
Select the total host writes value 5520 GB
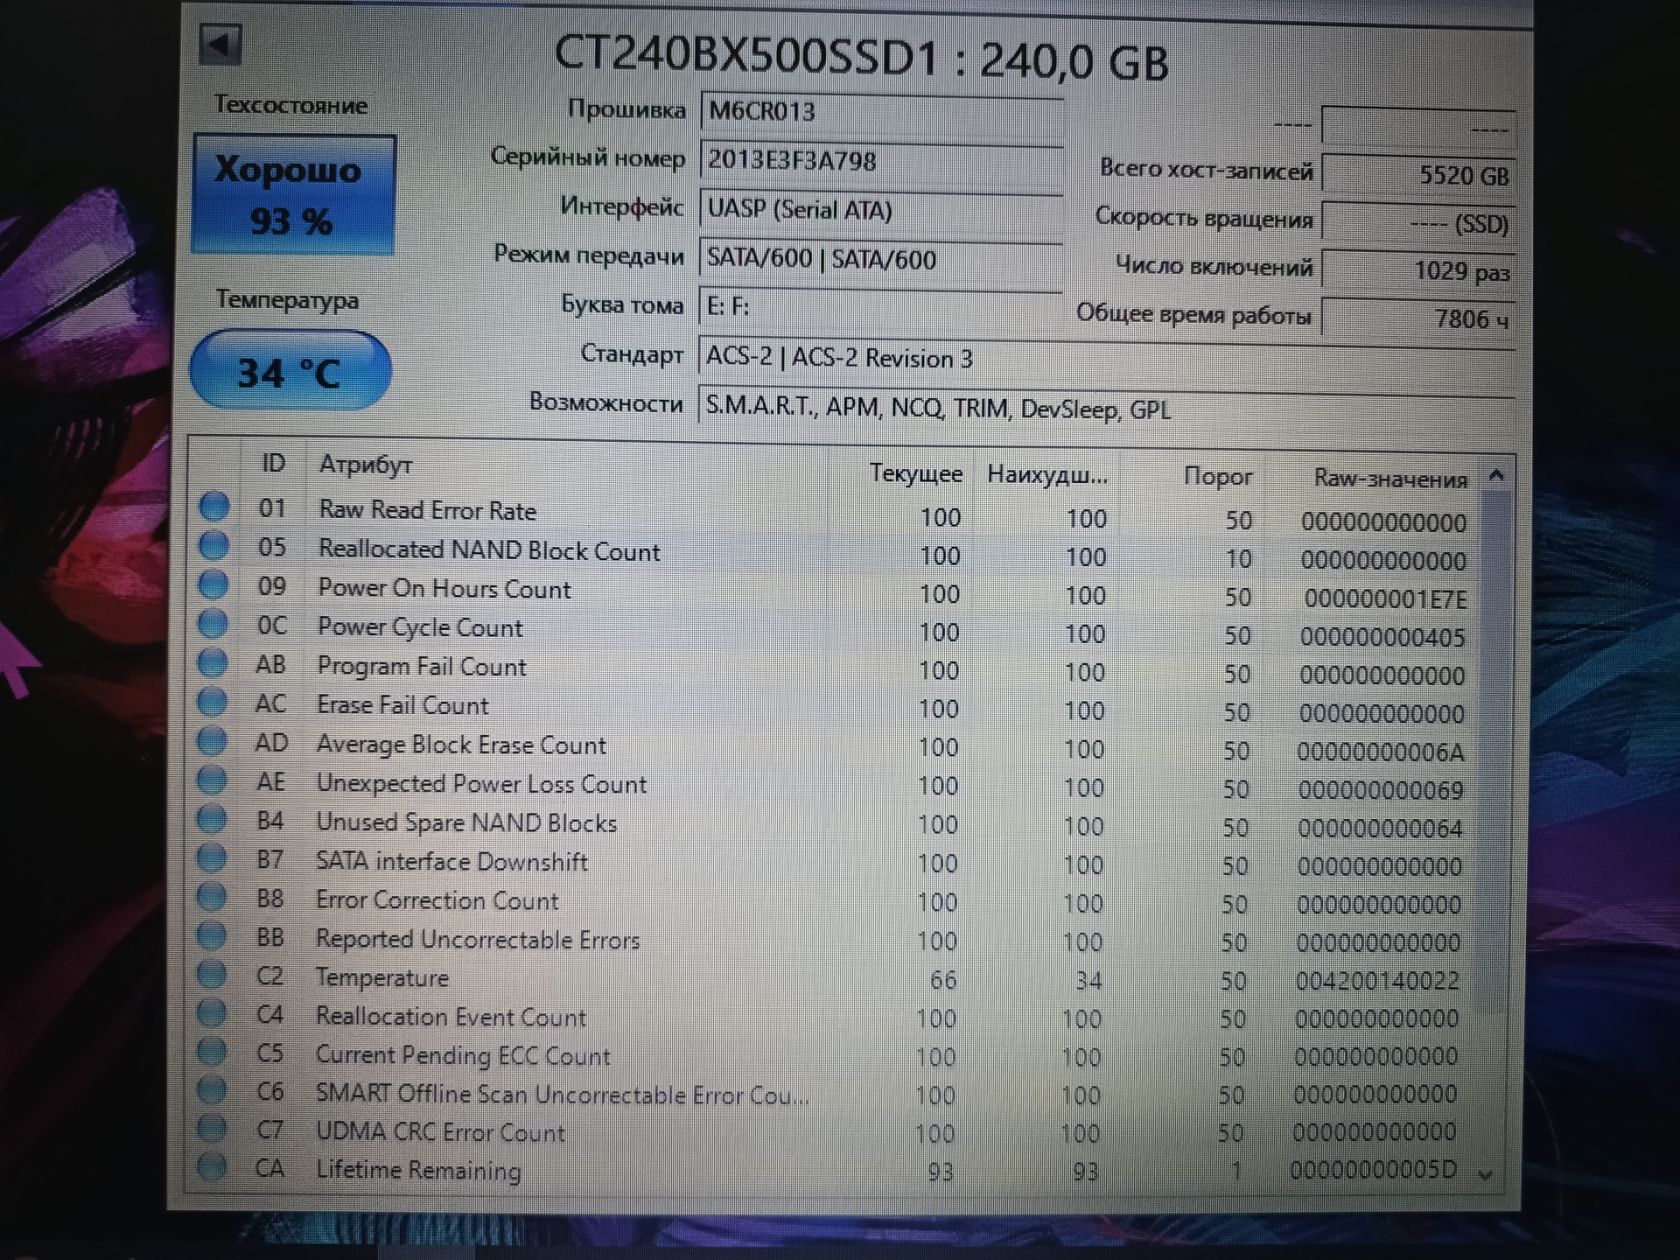click(1418, 174)
